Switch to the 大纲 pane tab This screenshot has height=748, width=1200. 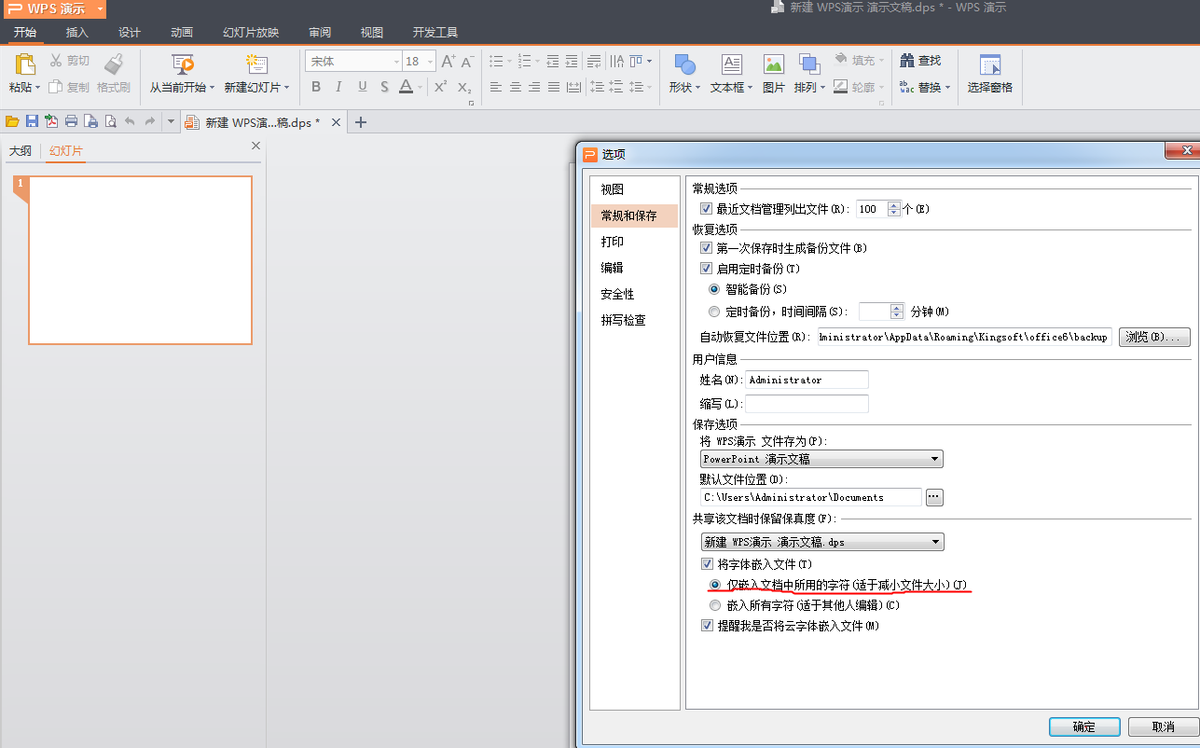[x=20, y=151]
